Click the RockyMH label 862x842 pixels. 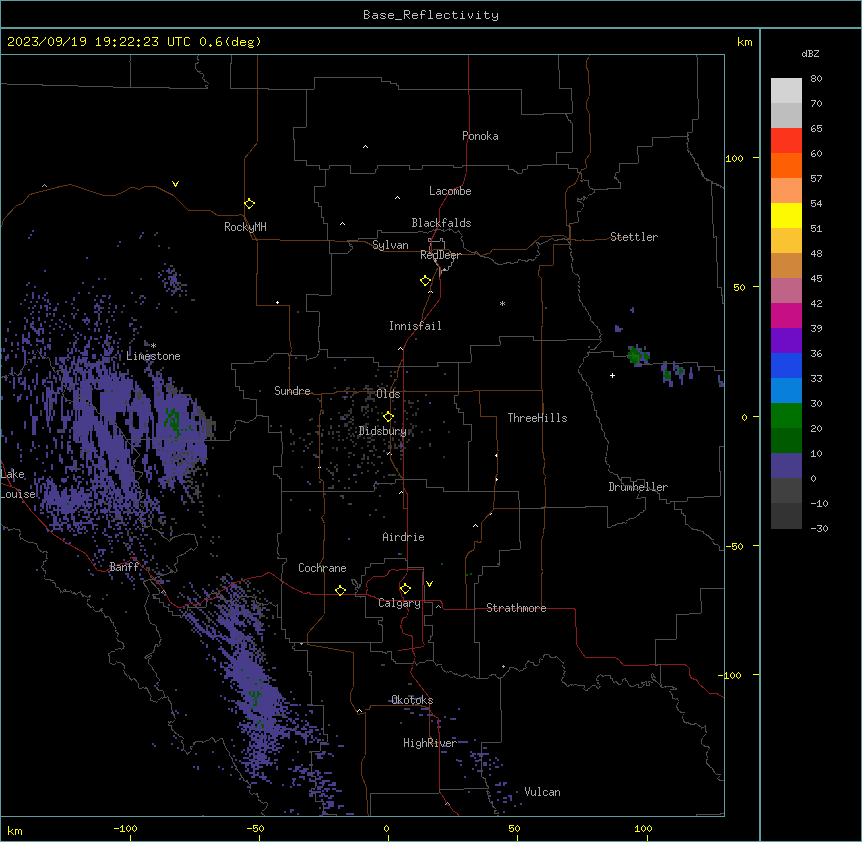245,227
